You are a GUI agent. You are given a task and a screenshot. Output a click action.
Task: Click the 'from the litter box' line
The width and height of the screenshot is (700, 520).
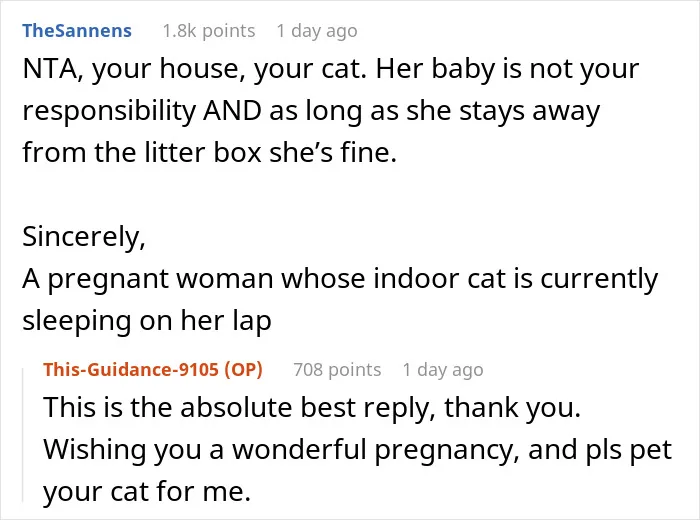(210, 152)
